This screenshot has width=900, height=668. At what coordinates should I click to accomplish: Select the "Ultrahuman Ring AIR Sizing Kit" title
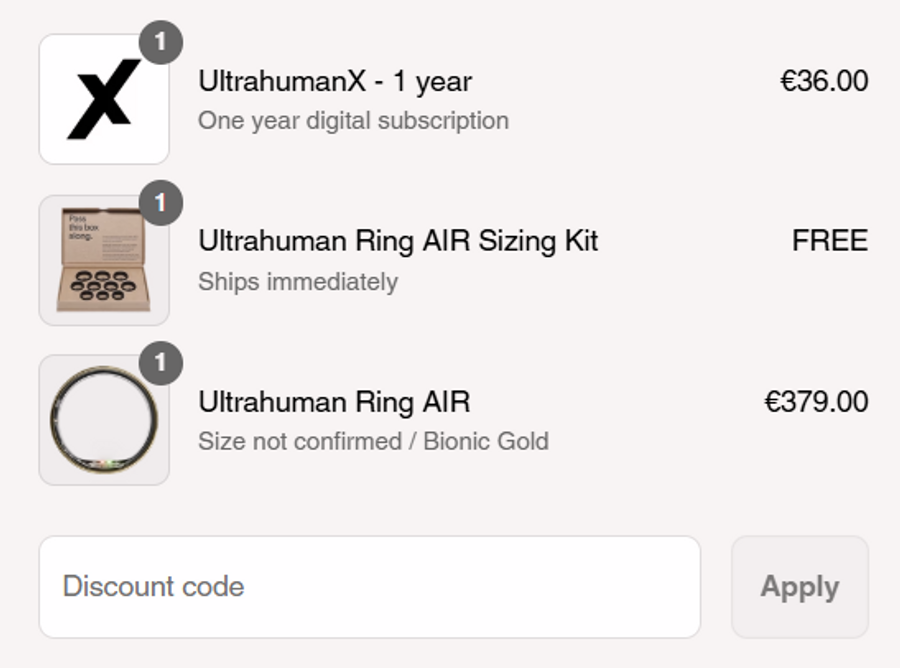398,241
